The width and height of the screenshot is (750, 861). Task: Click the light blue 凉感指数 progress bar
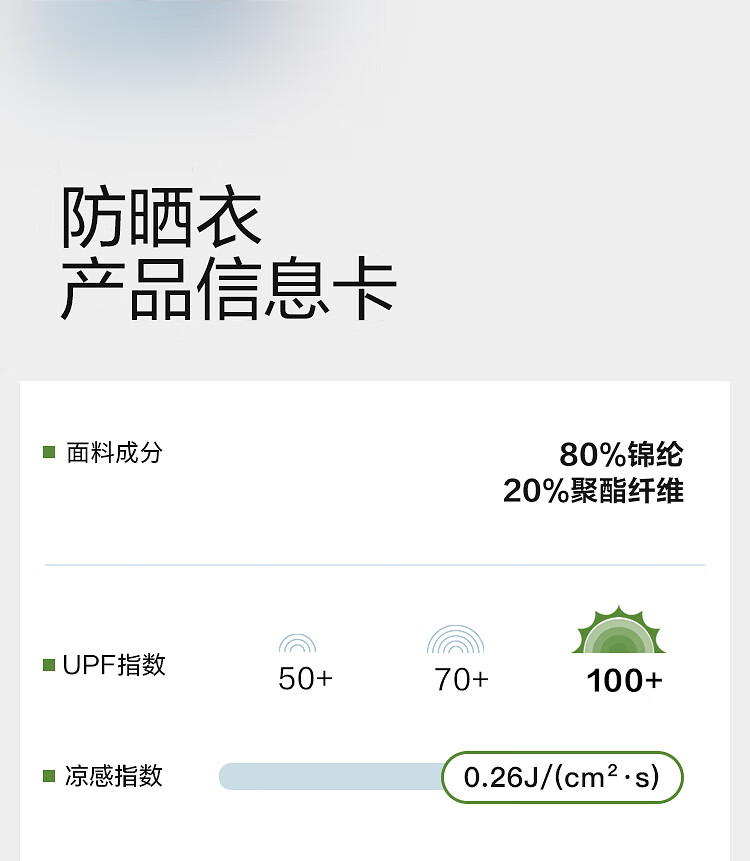[x=330, y=777]
